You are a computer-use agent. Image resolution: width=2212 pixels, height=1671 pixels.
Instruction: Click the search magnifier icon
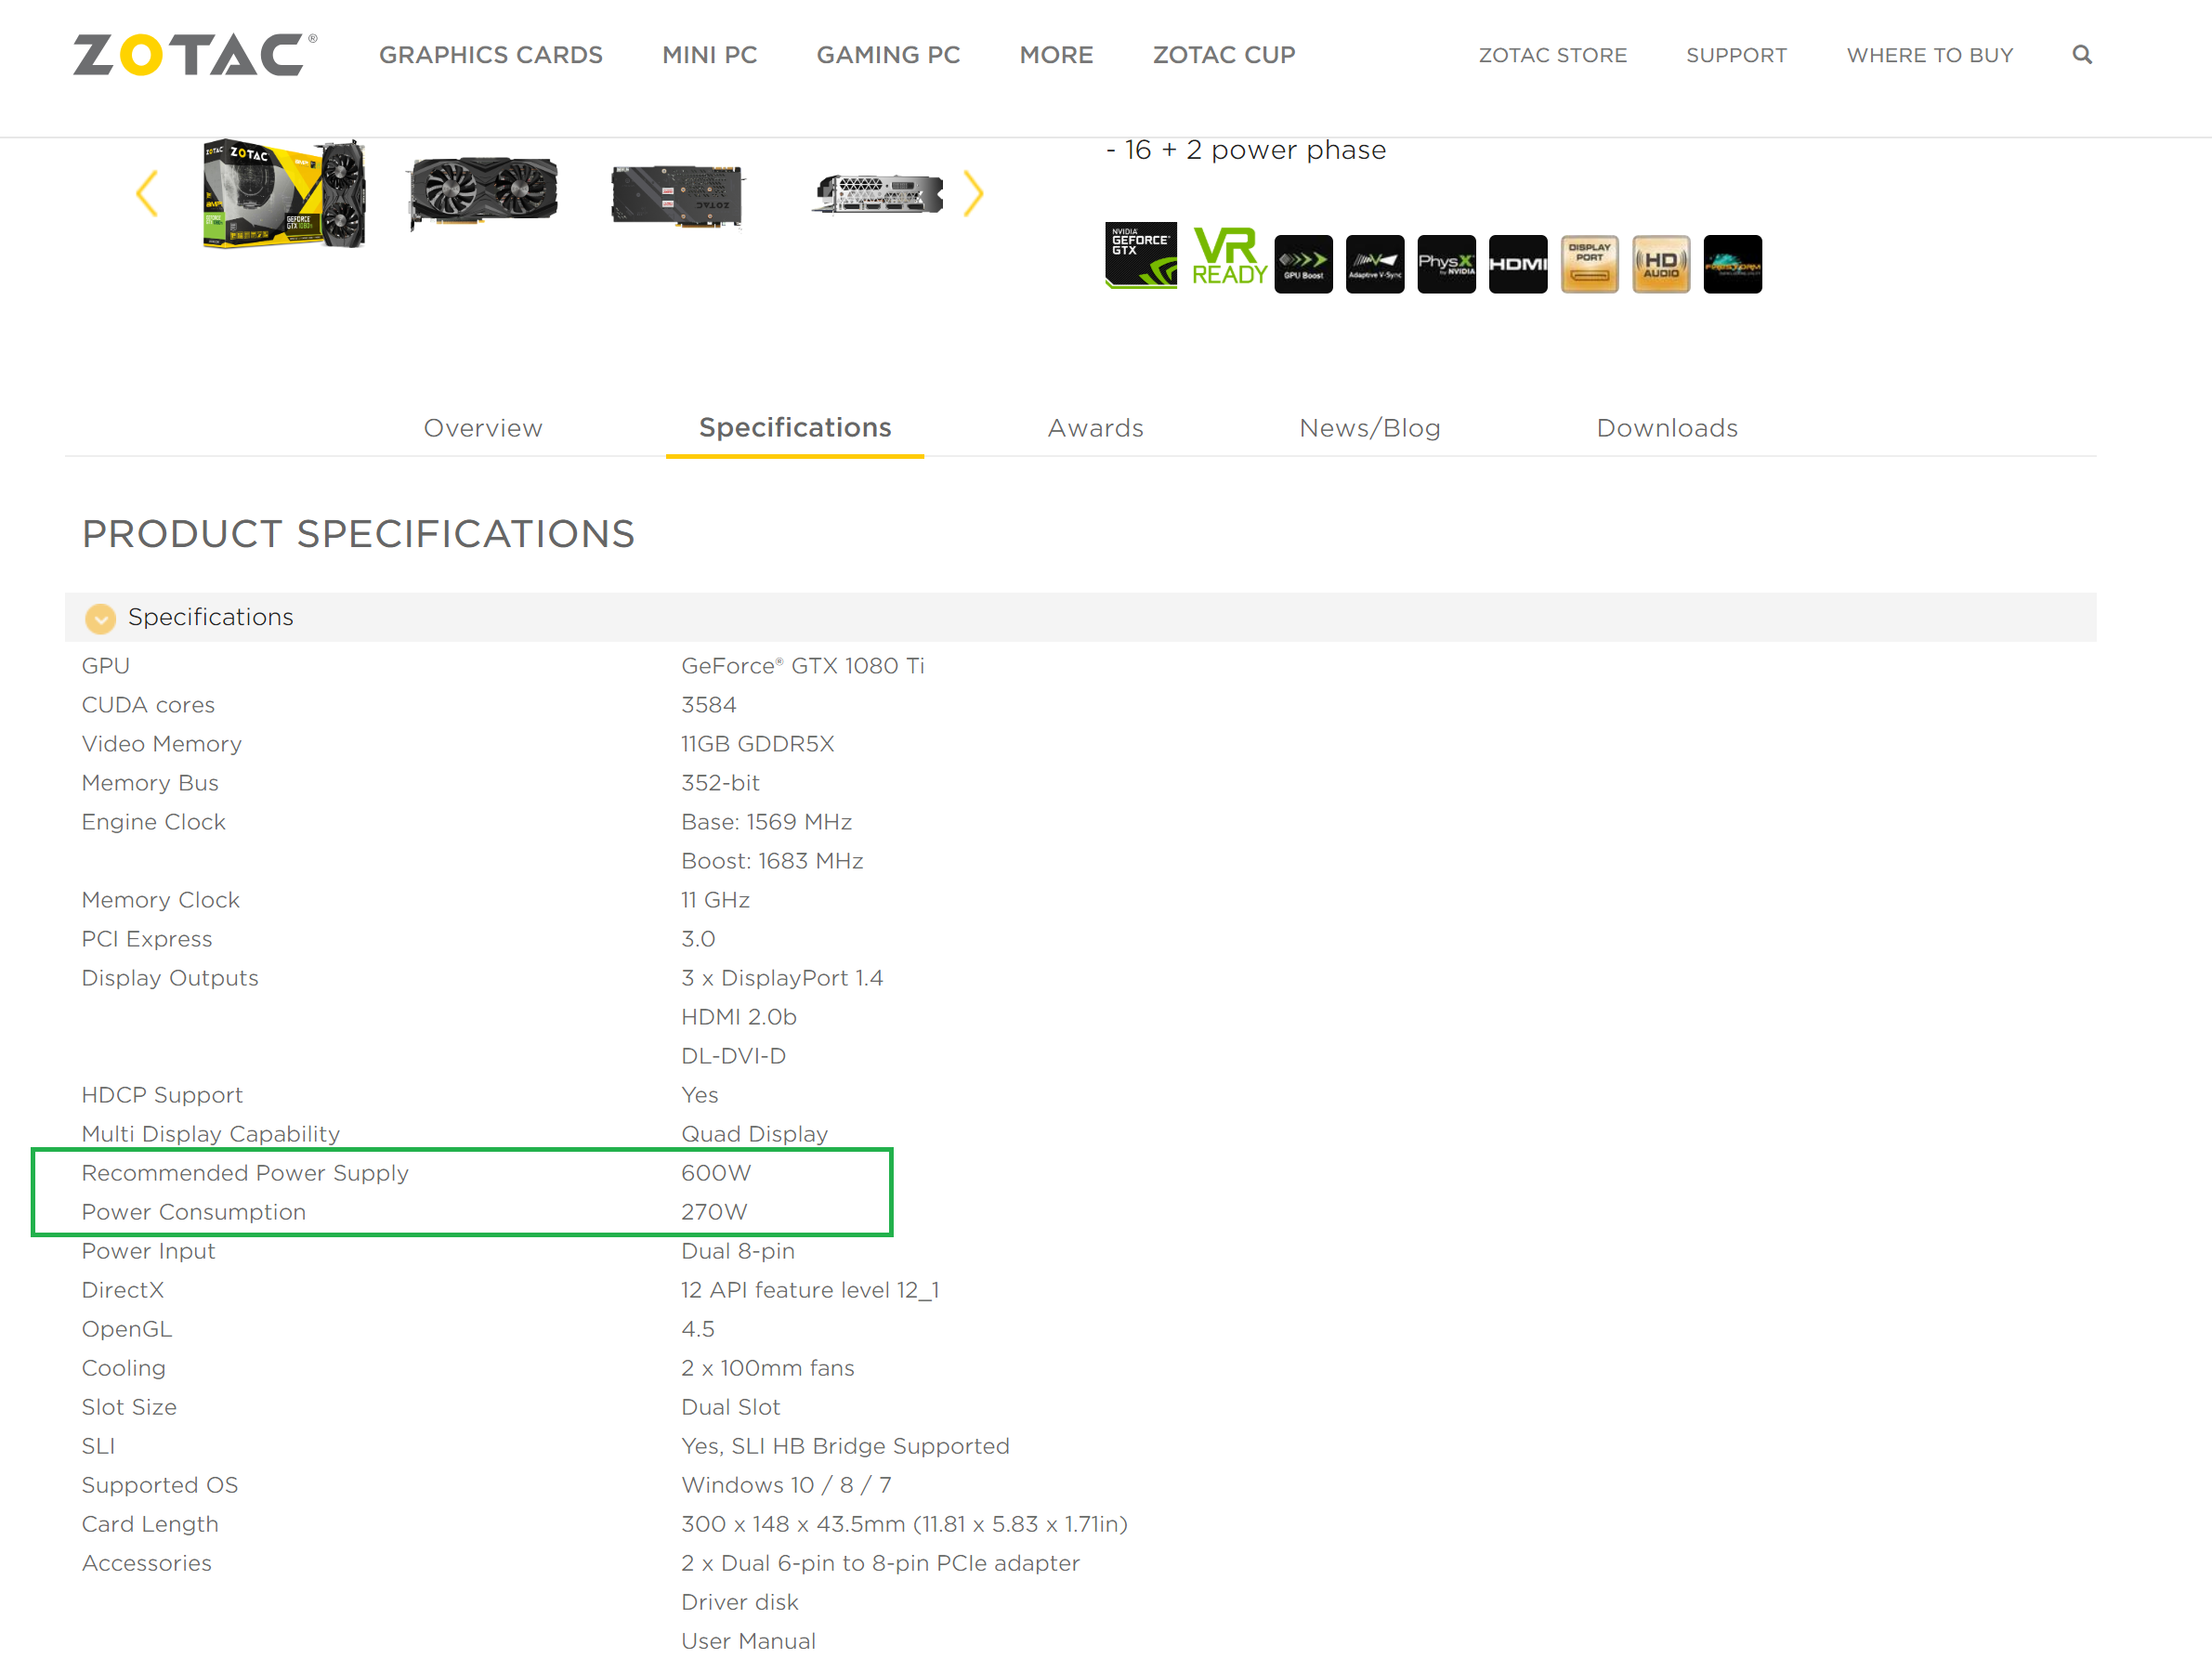point(2081,55)
